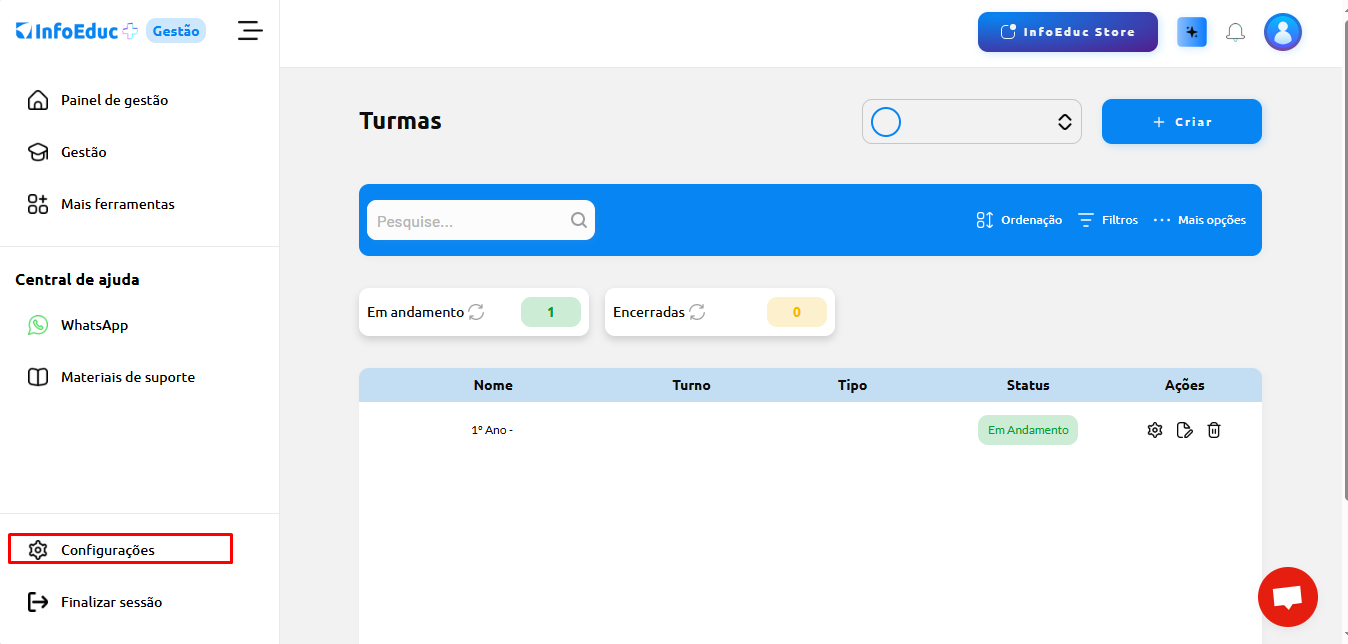Open Ordenação sorting options

coord(1019,220)
